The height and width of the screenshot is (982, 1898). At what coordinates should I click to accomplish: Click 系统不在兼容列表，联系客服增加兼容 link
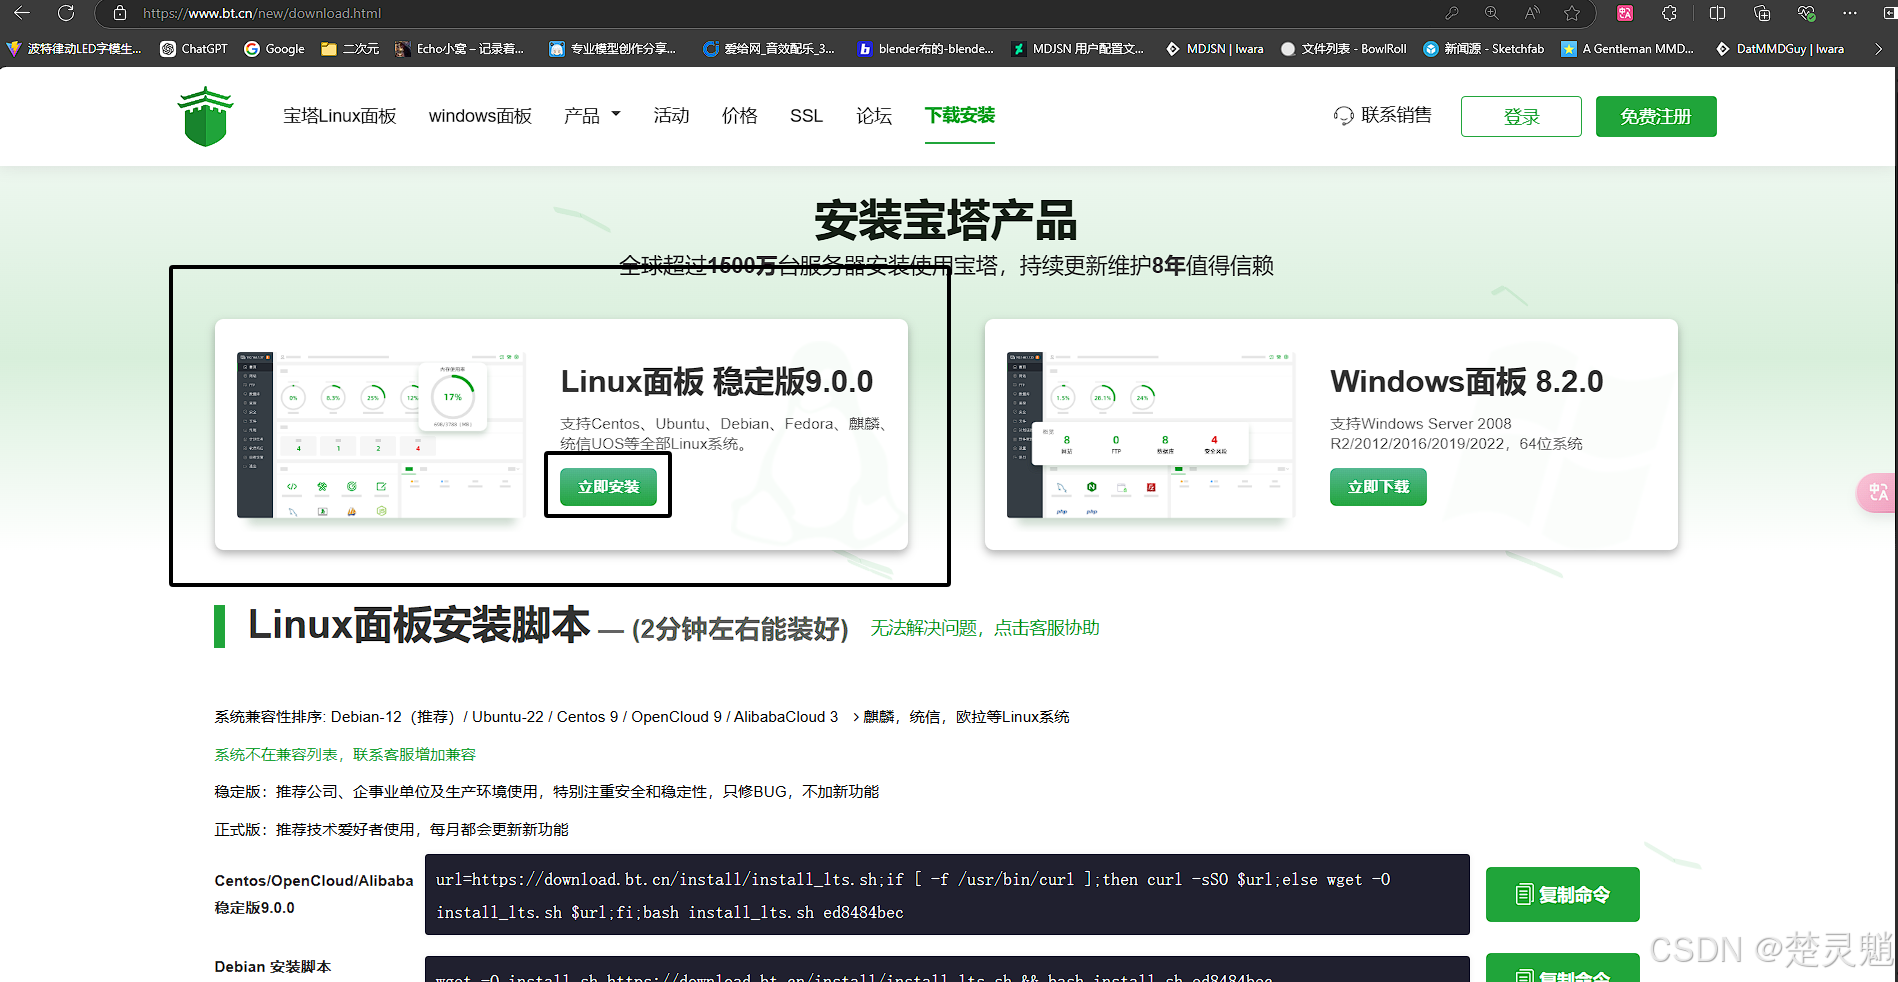[345, 755]
